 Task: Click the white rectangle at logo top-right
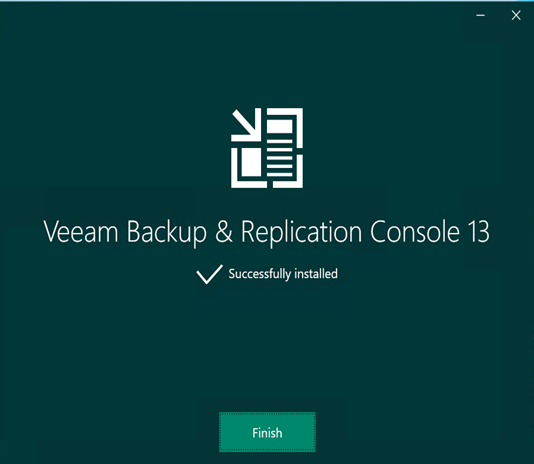[279, 126]
